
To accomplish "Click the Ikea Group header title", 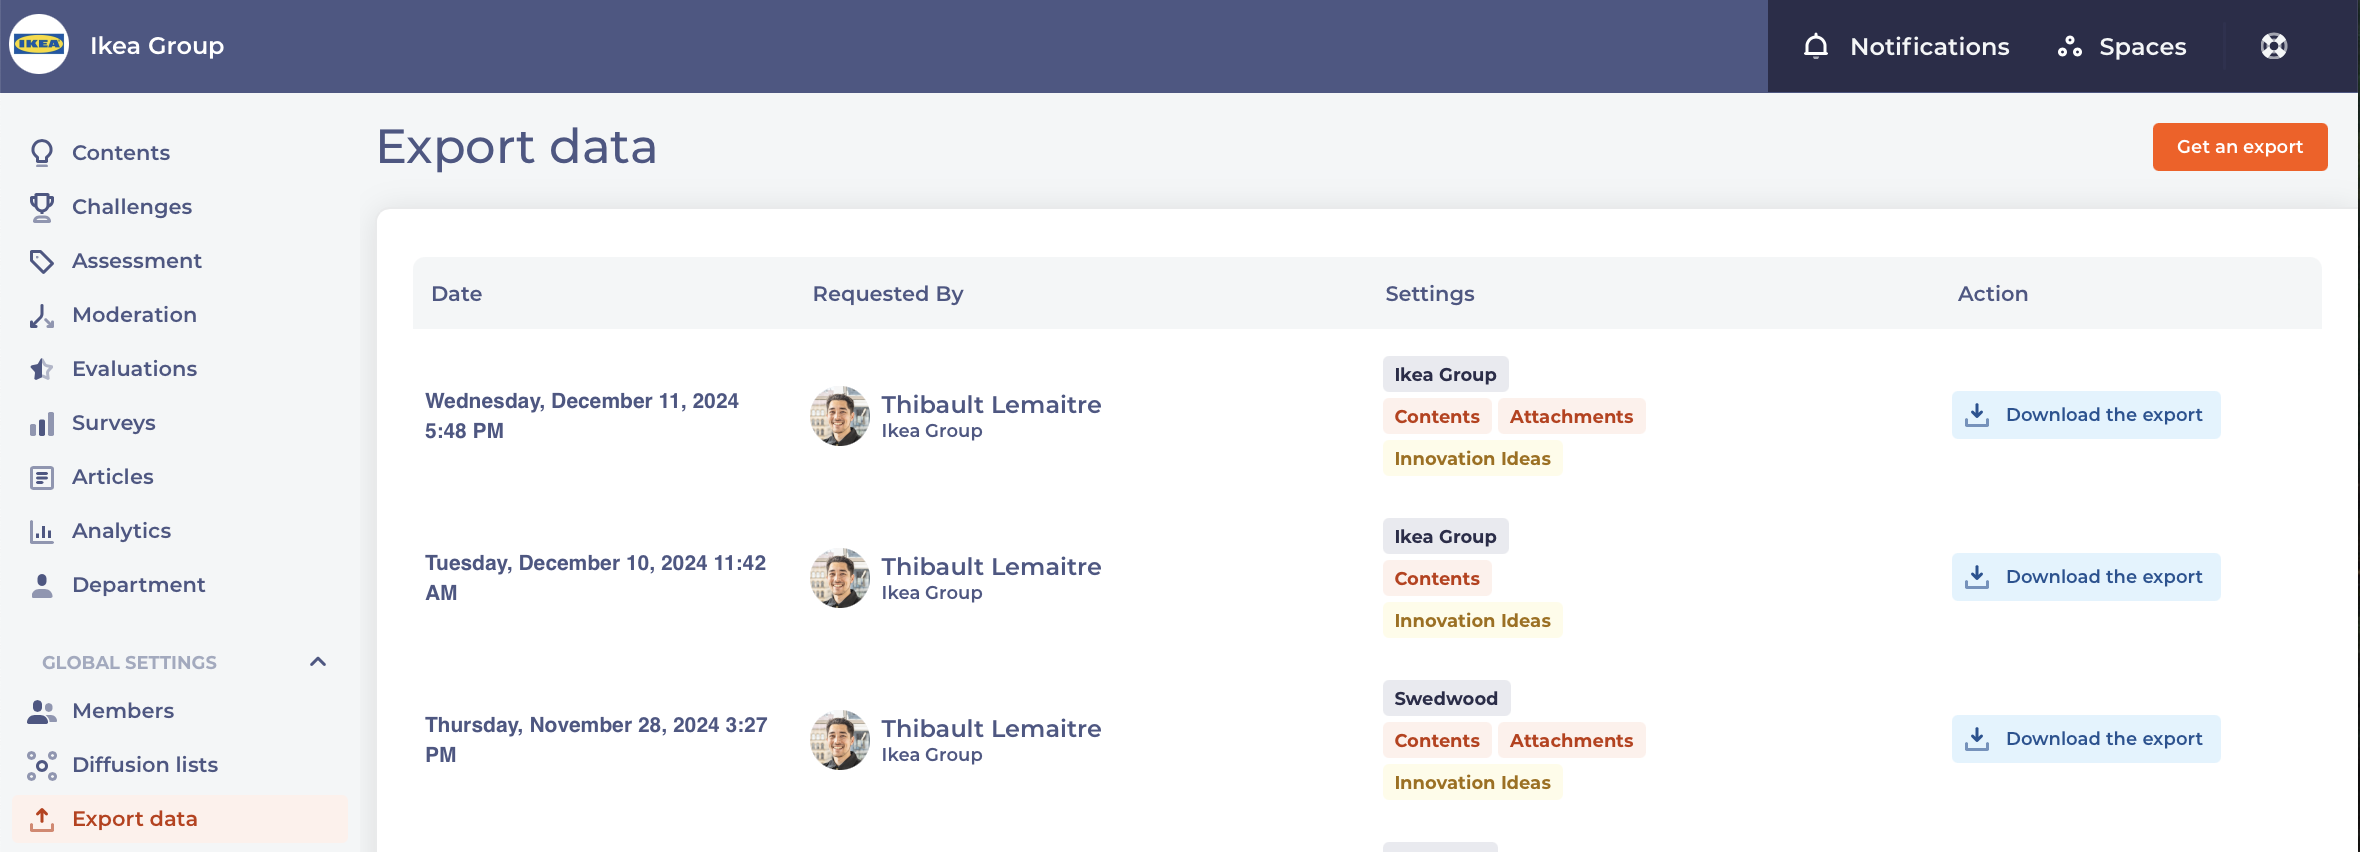I will coord(157,45).
